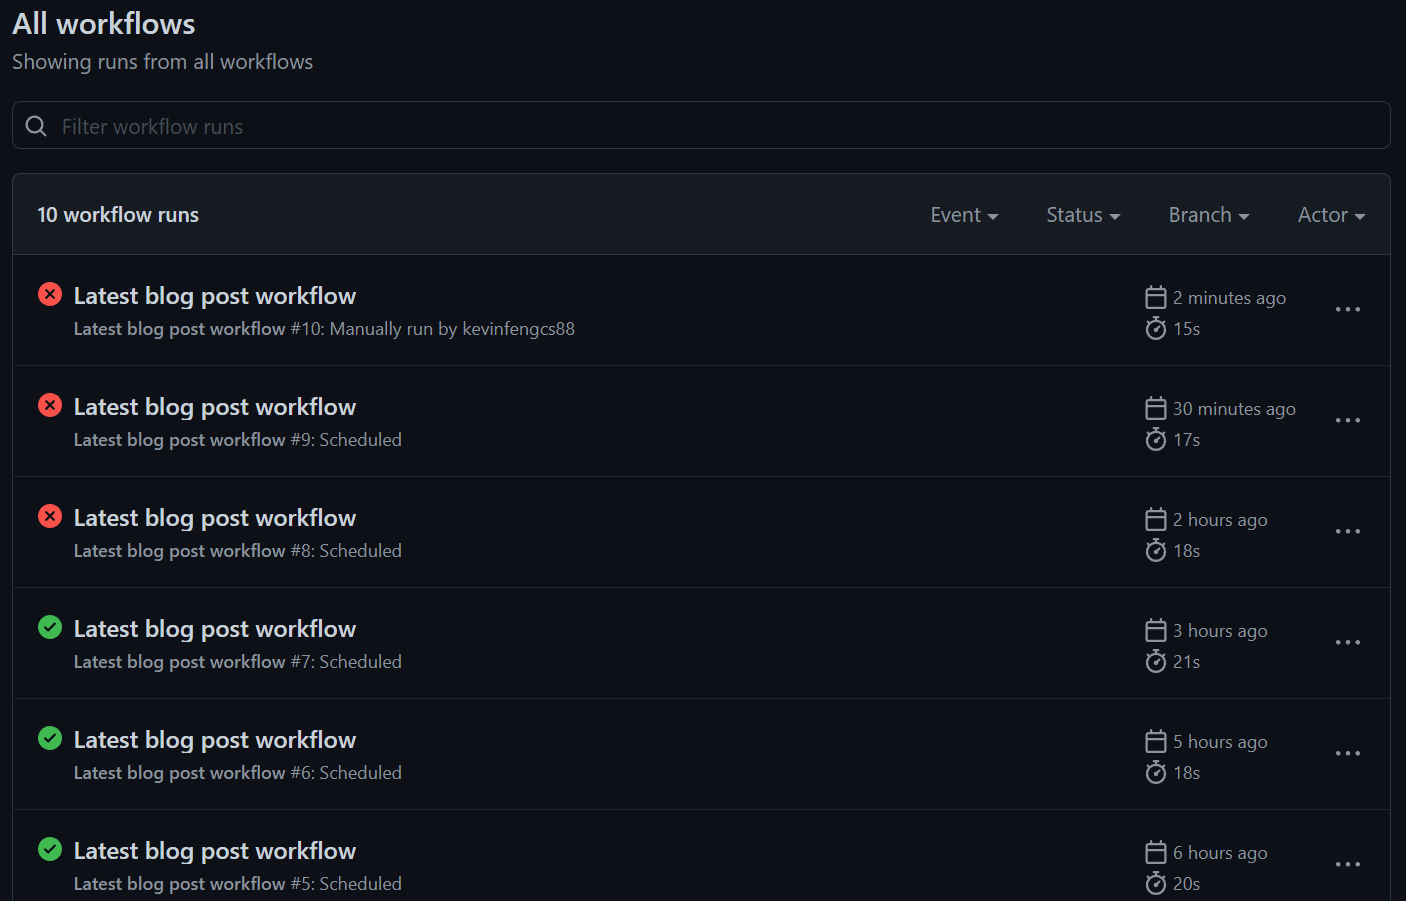Open the run #5 'Latest blog post workflow' title link
Viewport: 1406px width, 901px height.
click(x=215, y=851)
